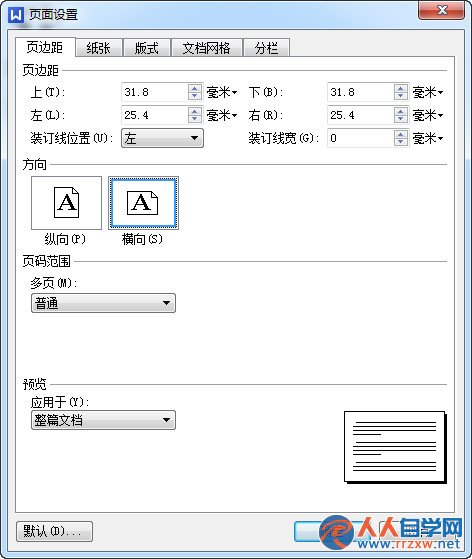Open the 装订线位置 gutter position dropdown

point(162,138)
